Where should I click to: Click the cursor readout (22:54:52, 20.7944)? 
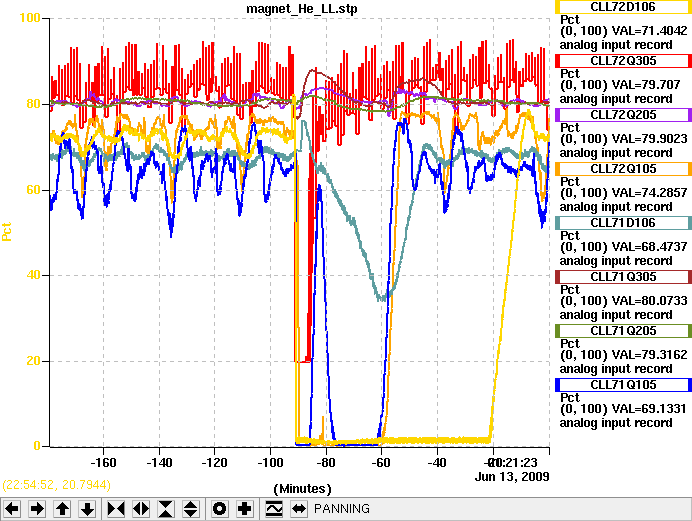point(56,485)
